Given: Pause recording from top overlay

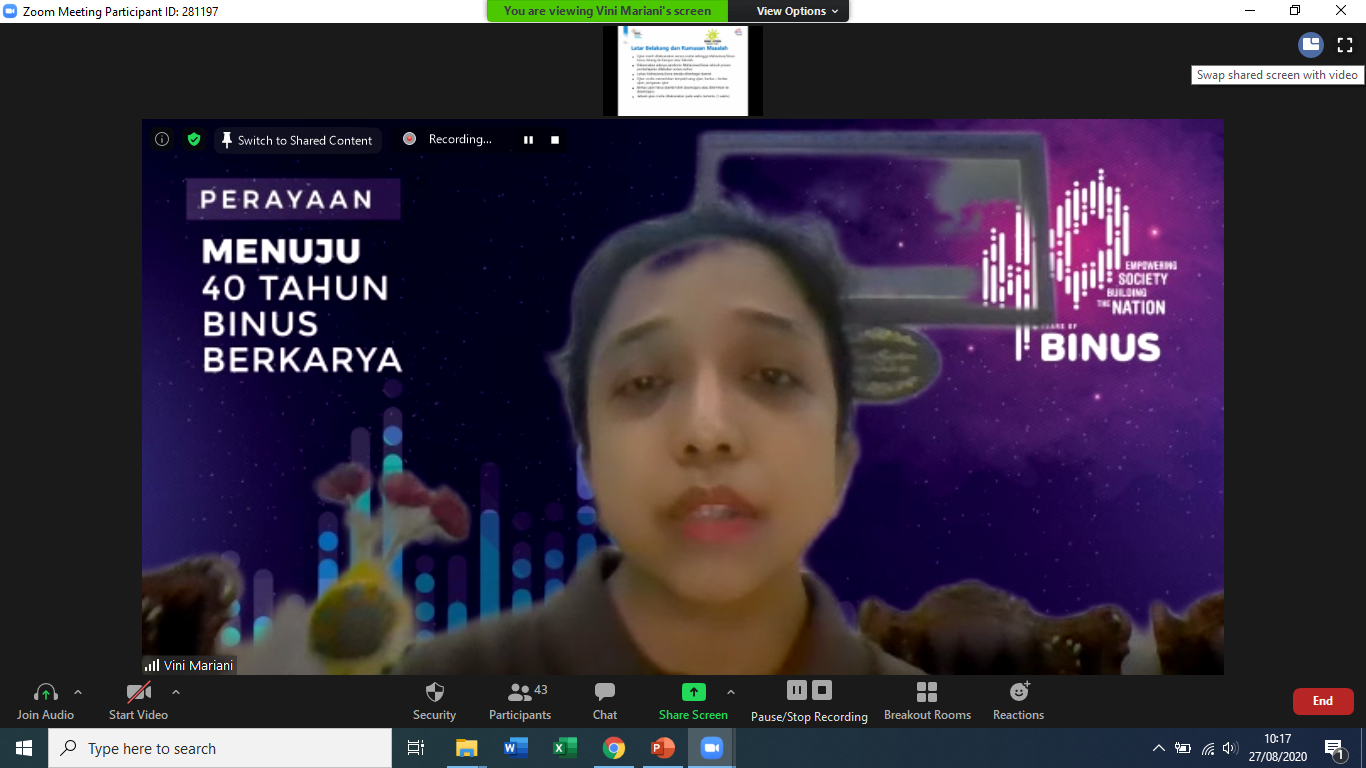Looking at the screenshot, I should coord(528,140).
